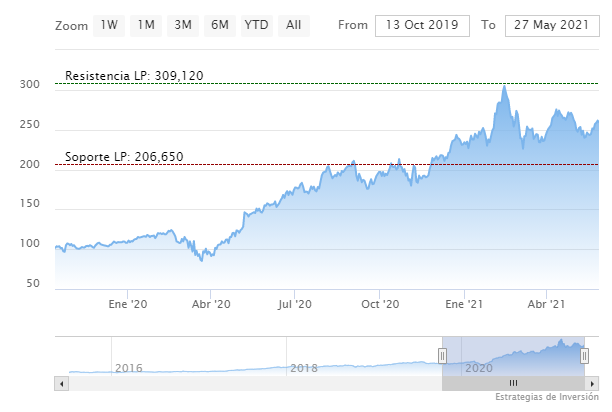Set zoom to 3M
The height and width of the screenshot is (412, 612).
point(182,25)
